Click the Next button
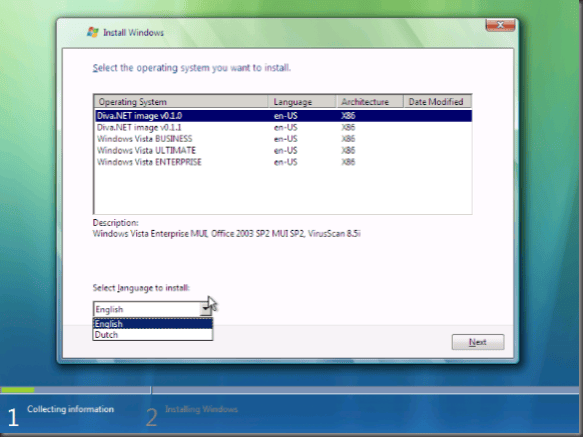This screenshot has width=583, height=437. [478, 342]
